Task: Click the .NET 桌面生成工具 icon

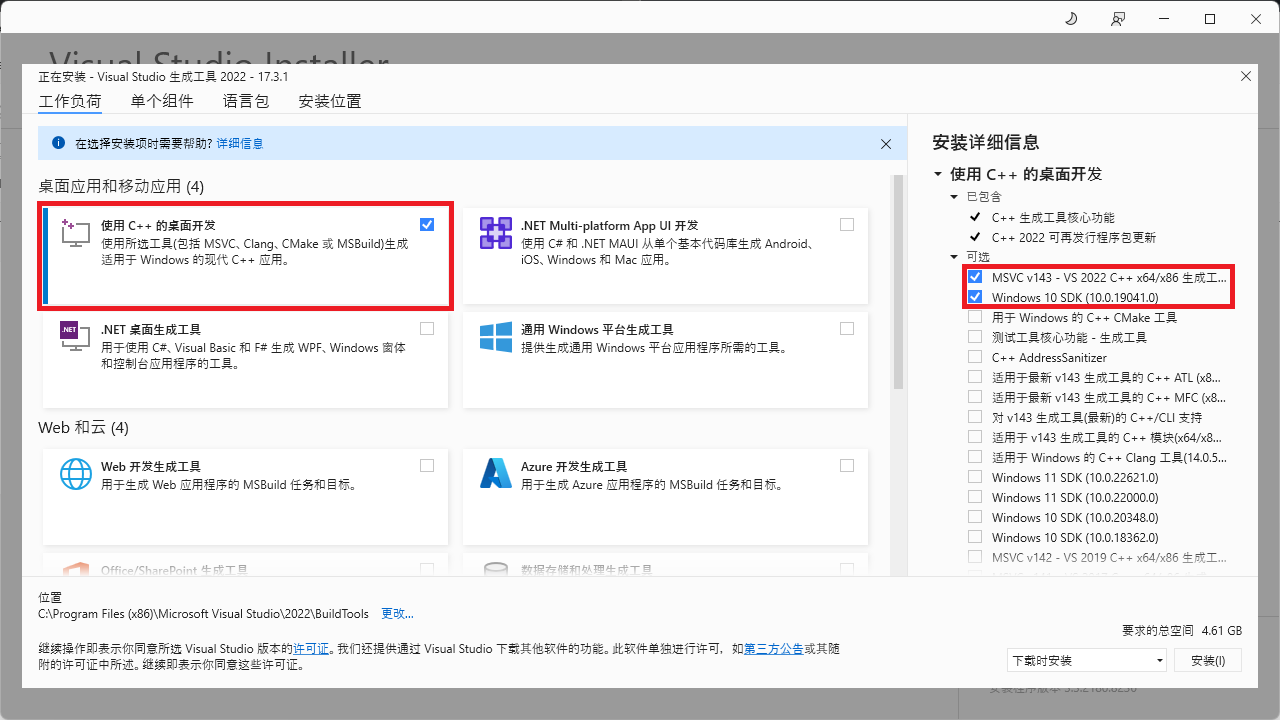Action: click(x=74, y=335)
